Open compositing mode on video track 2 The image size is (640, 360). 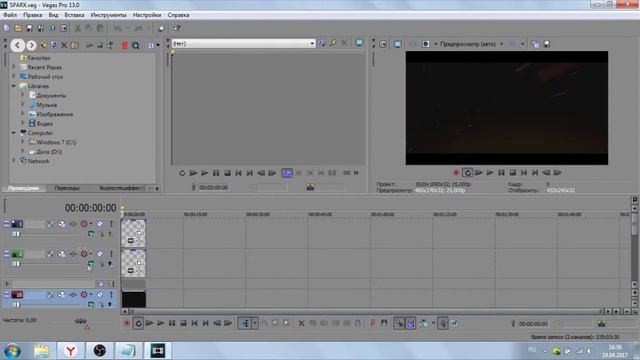(x=91, y=264)
